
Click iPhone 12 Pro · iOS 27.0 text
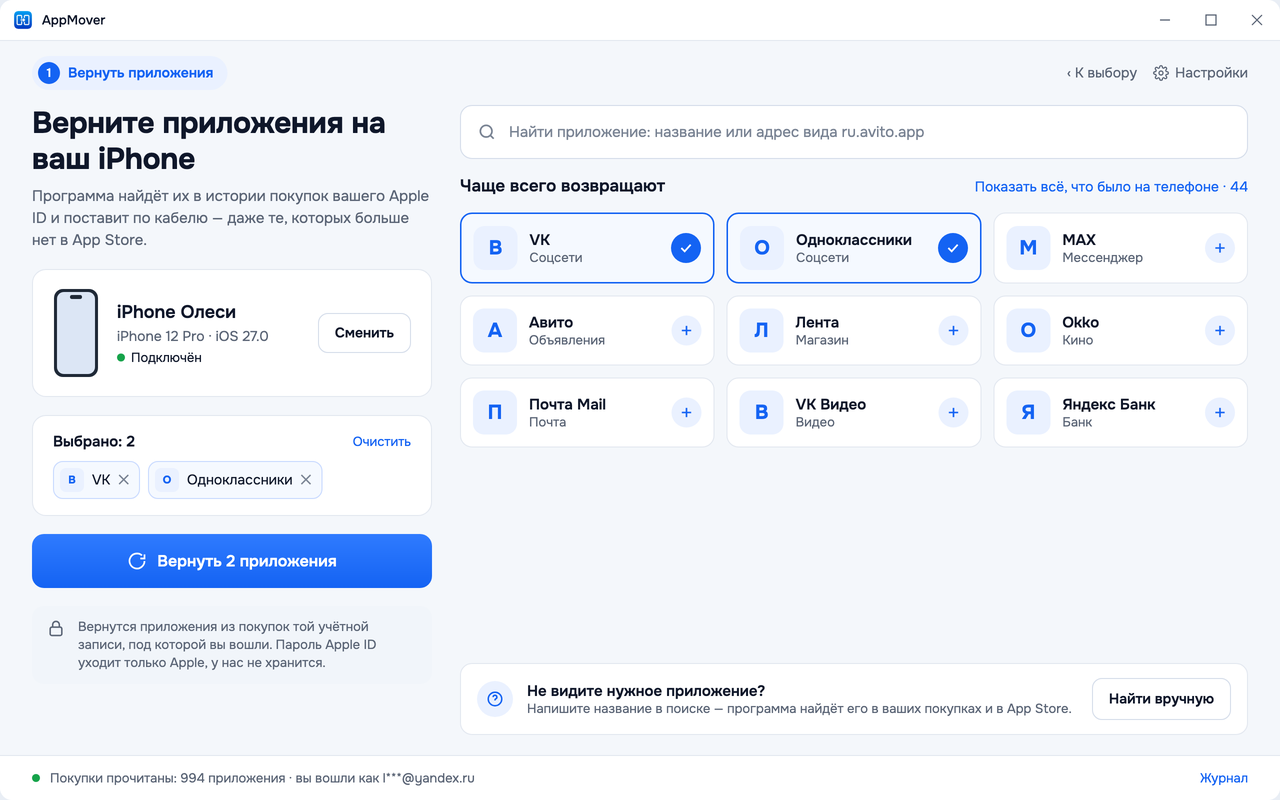pos(192,336)
